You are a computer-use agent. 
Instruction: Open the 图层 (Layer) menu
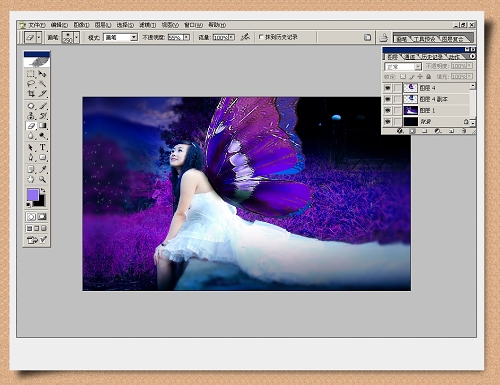tap(103, 25)
